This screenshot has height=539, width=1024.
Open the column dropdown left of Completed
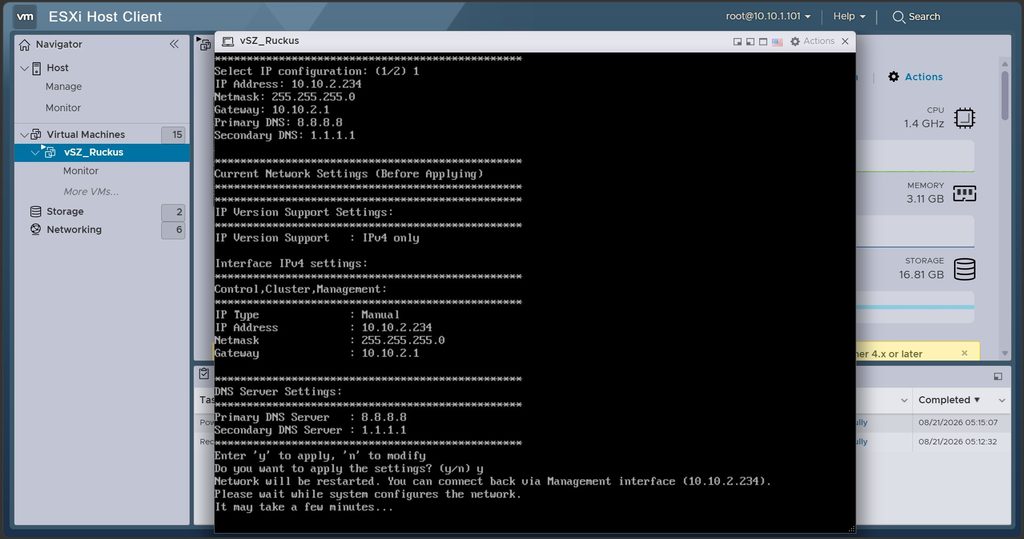[904, 400]
